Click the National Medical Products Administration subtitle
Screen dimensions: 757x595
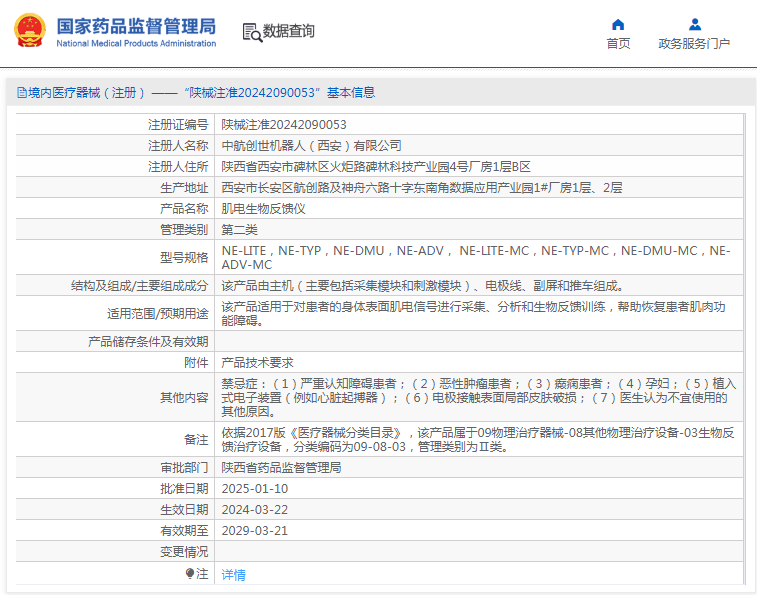click(x=136, y=44)
